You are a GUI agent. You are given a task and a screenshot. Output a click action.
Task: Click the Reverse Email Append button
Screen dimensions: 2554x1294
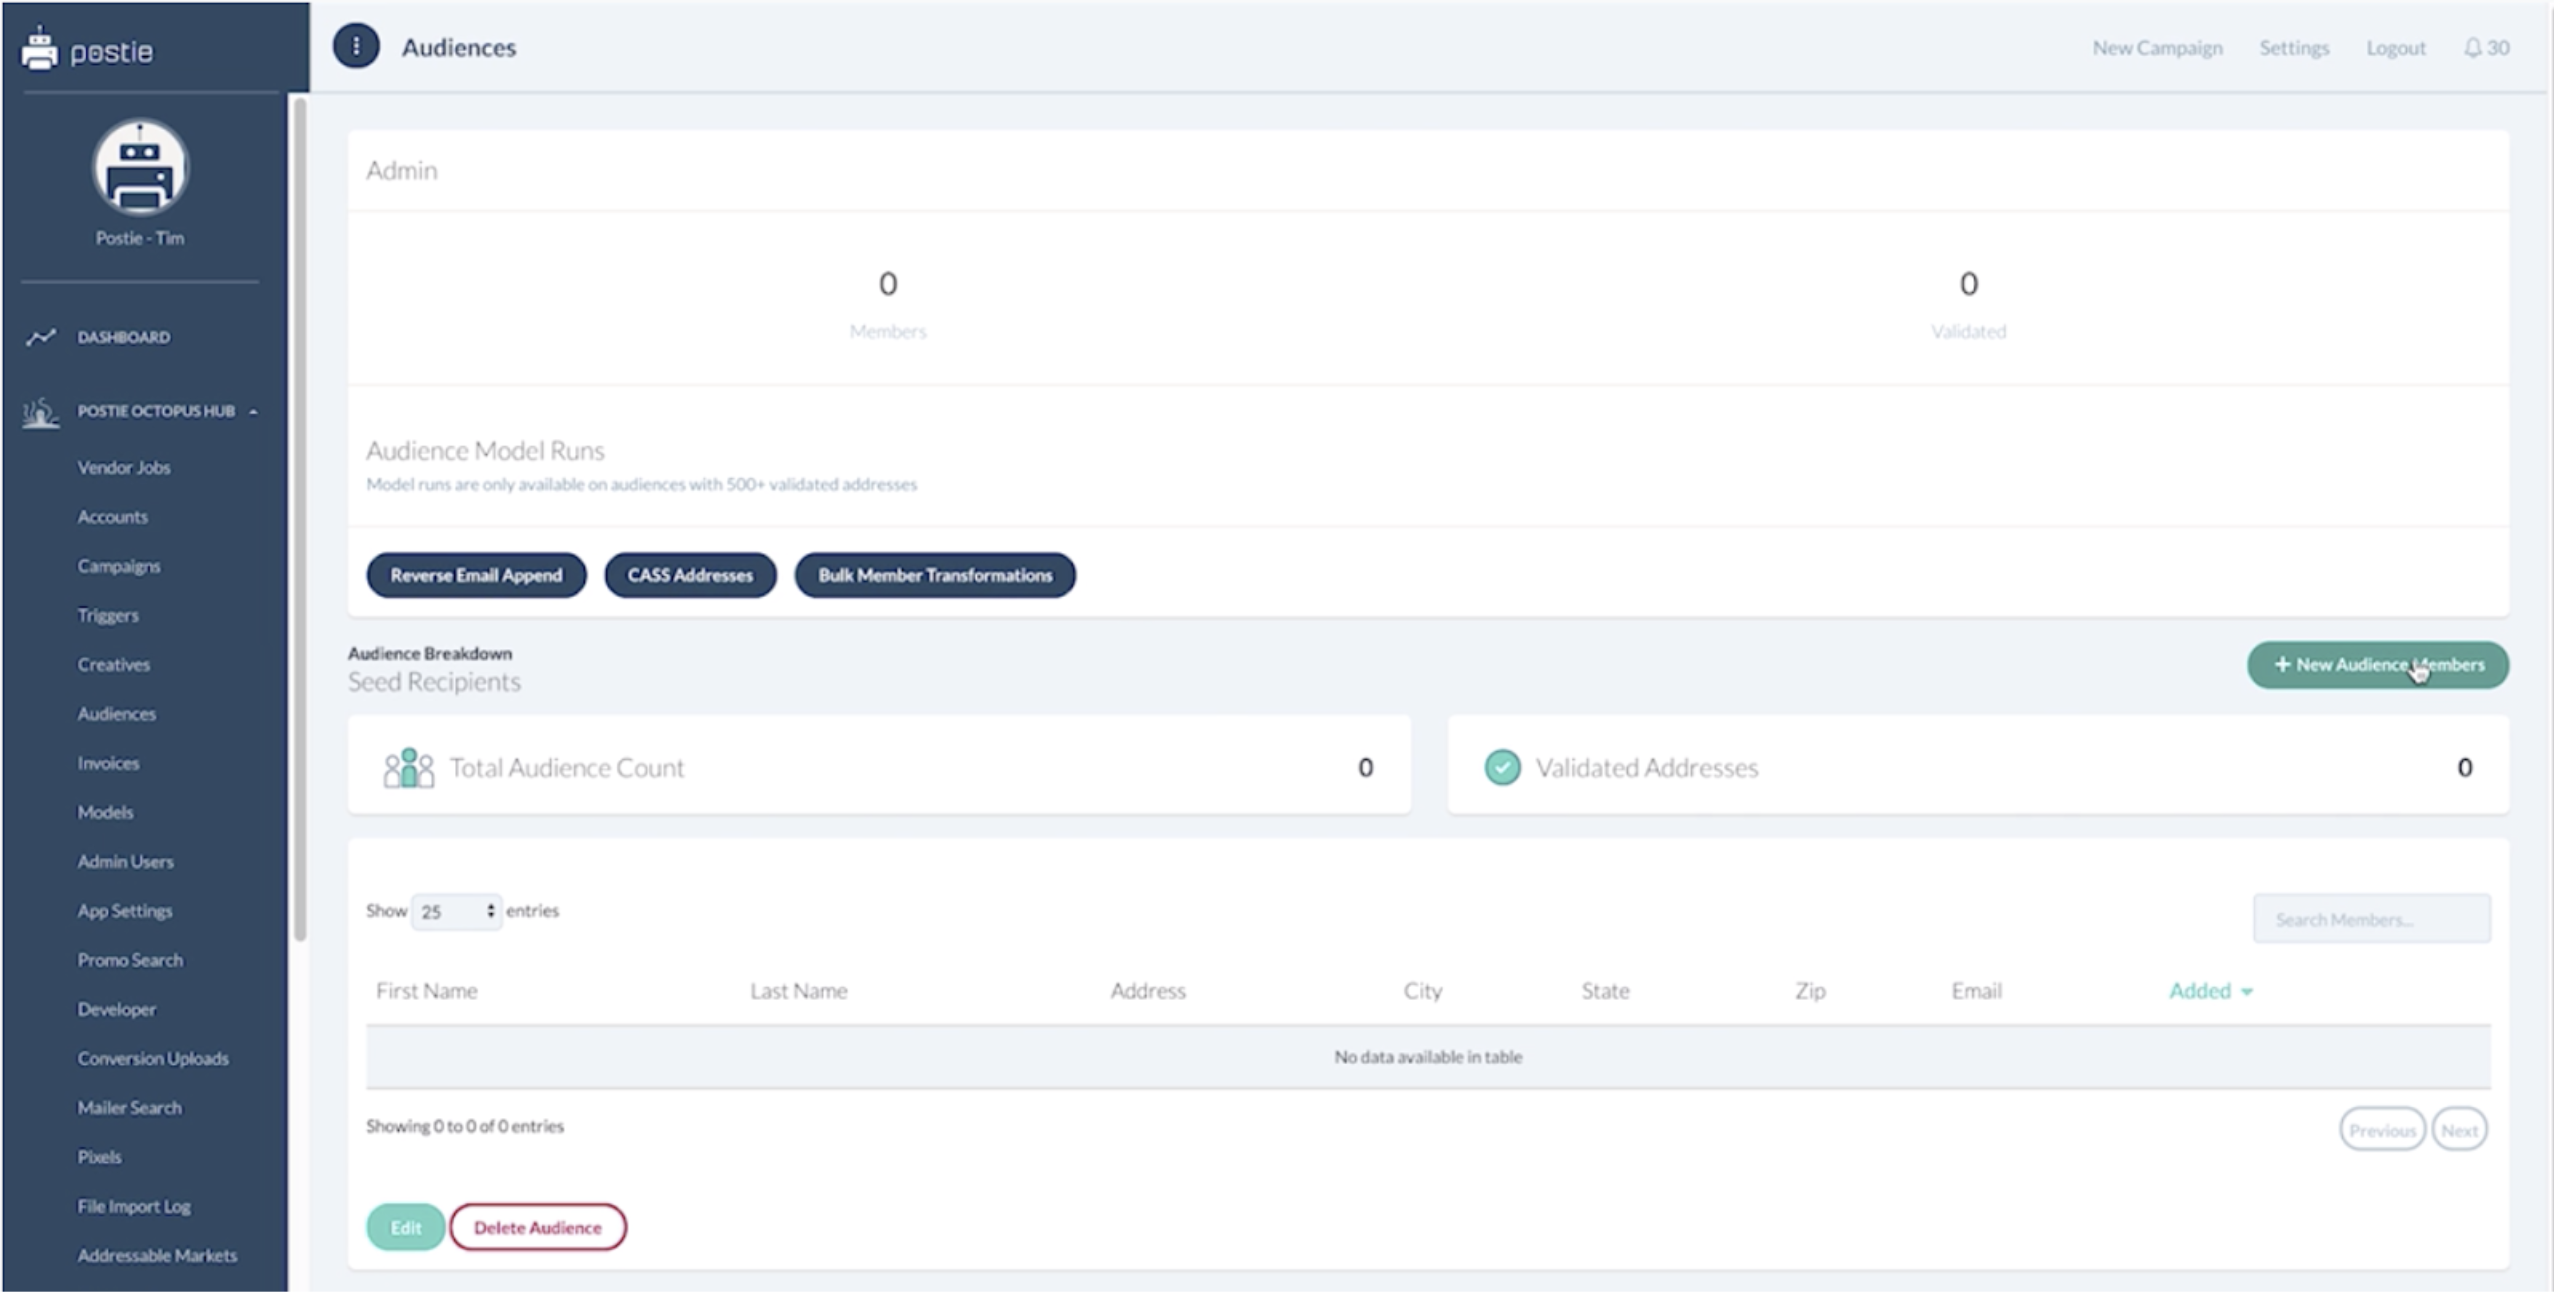(476, 576)
